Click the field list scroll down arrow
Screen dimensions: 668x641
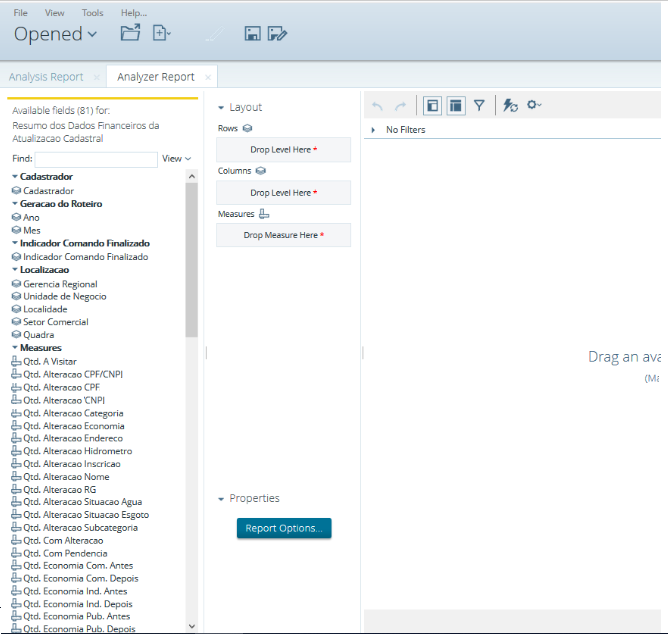tap(192, 625)
